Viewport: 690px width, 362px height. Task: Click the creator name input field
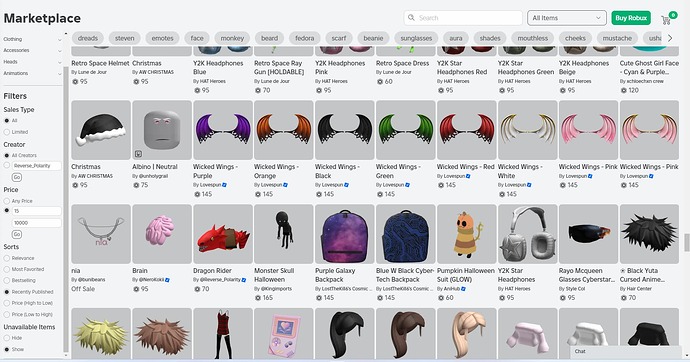coord(37,166)
